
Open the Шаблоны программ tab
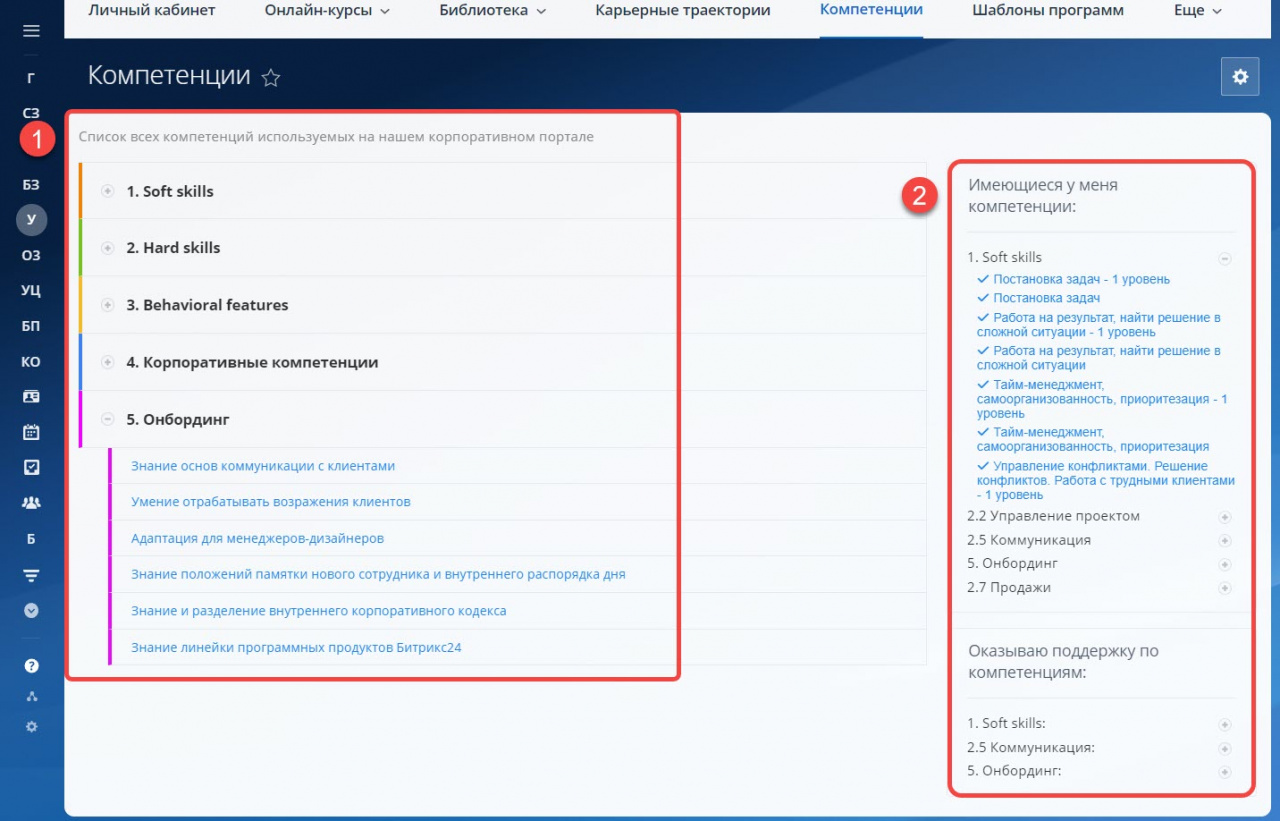[1048, 11]
